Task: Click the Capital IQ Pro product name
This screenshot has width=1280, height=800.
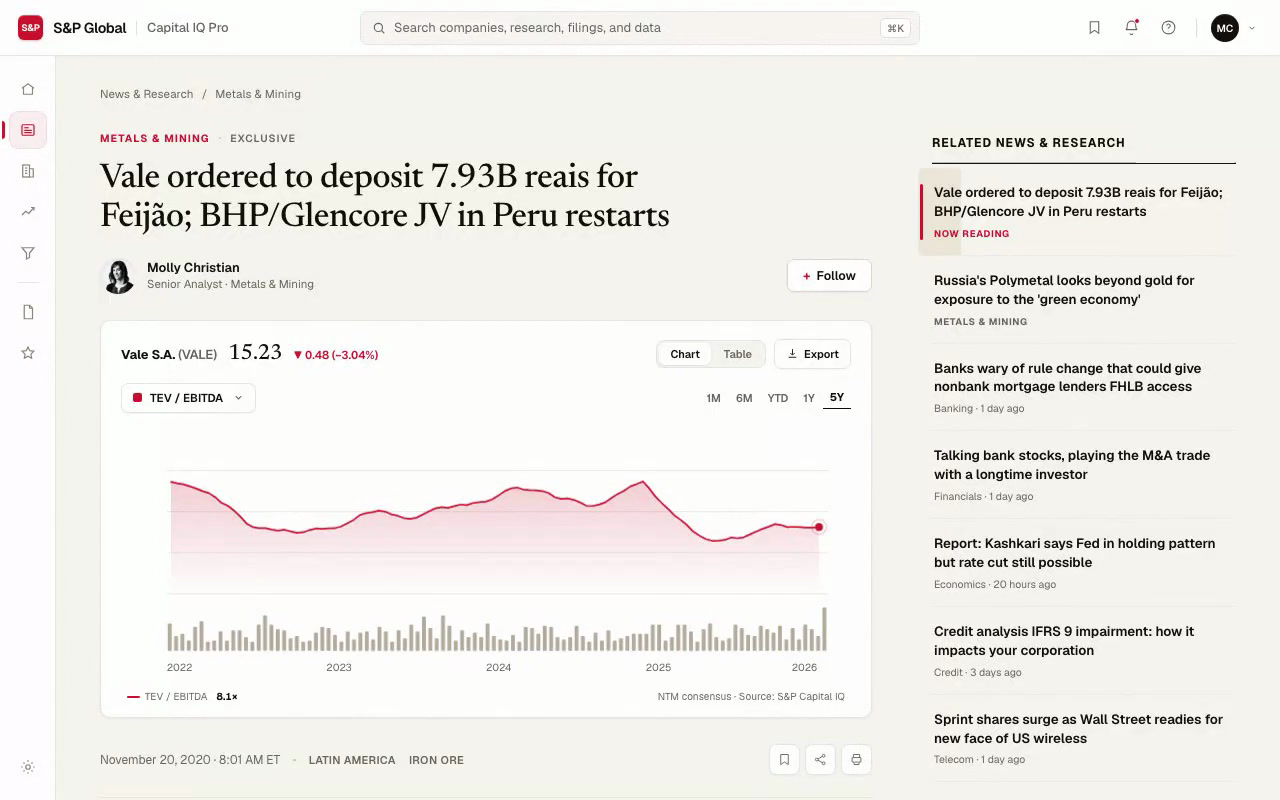Action: click(x=188, y=28)
